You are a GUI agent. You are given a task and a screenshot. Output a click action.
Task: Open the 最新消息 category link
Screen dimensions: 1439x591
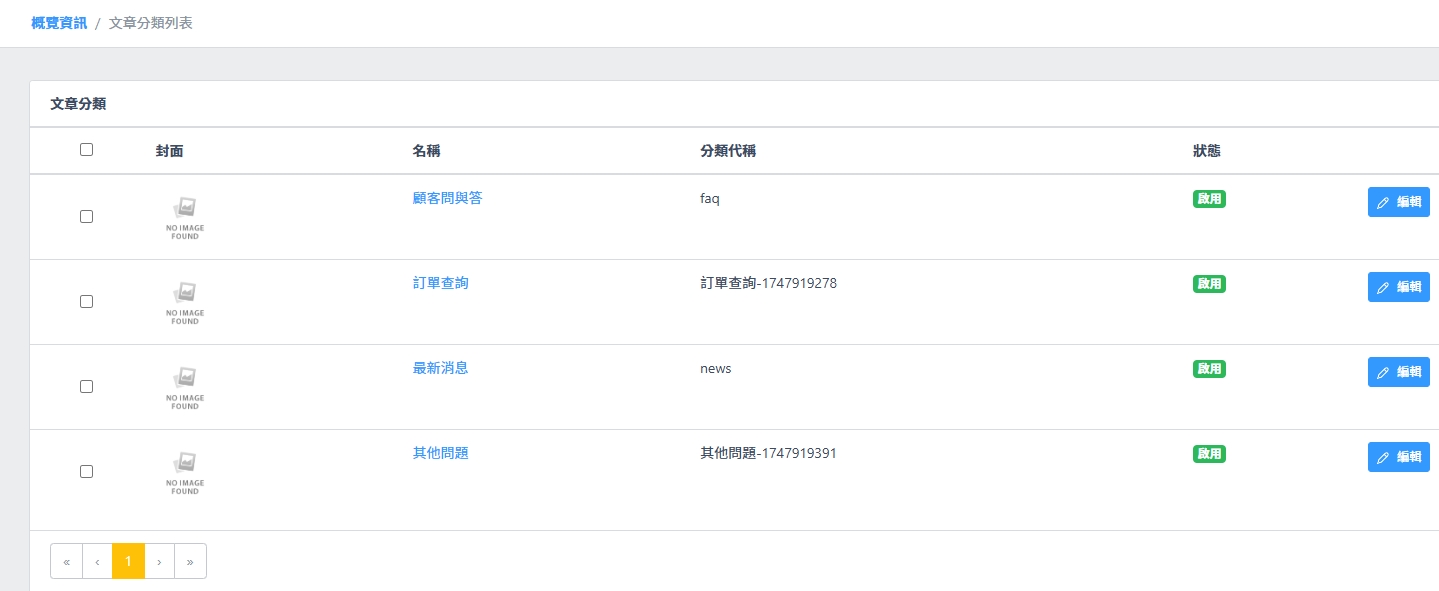point(440,368)
